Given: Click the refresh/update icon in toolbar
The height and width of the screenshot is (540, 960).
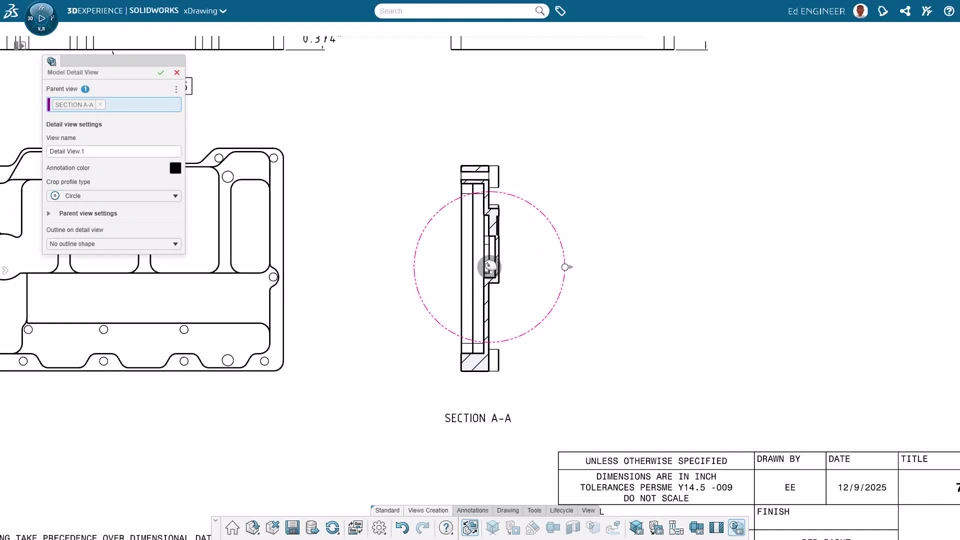Looking at the screenshot, I should pos(332,528).
